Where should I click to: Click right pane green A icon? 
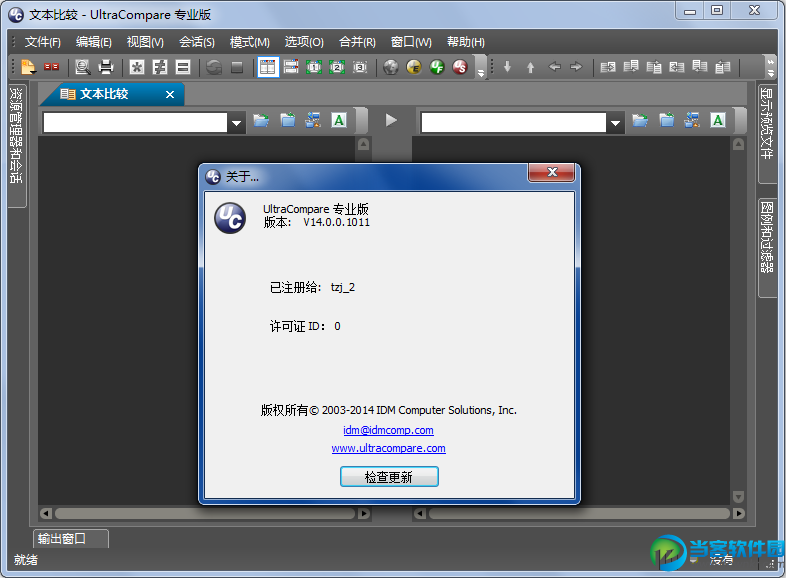pyautogui.click(x=718, y=120)
